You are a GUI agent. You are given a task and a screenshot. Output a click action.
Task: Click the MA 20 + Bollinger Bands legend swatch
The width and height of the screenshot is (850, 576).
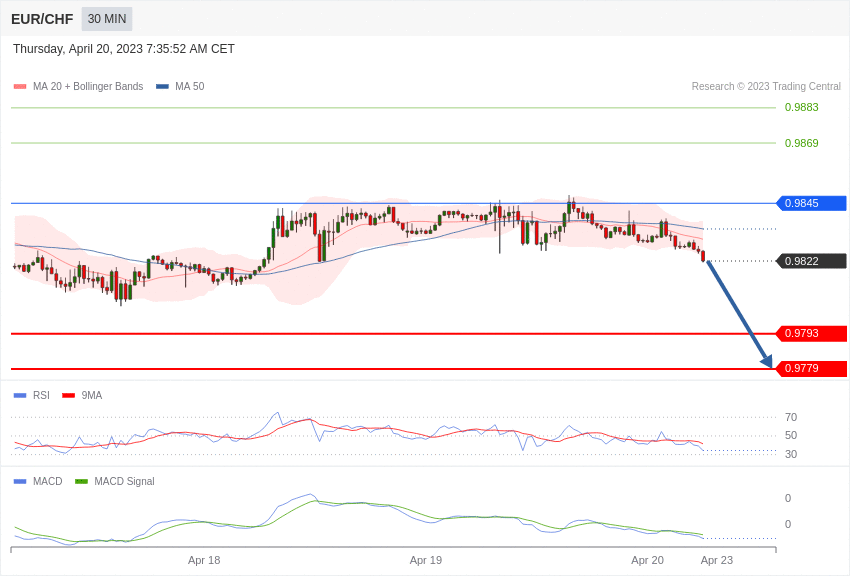(x=20, y=87)
